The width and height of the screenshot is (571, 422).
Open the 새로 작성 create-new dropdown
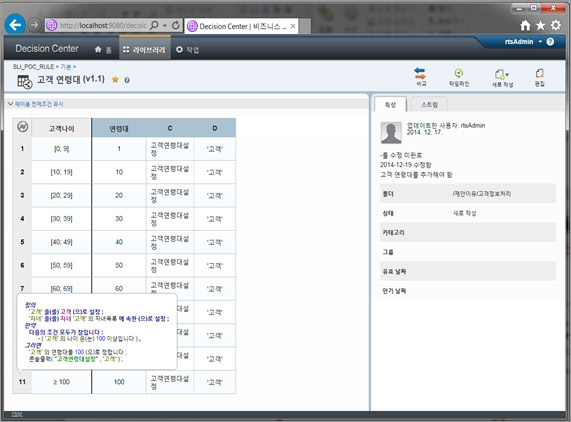tap(502, 77)
